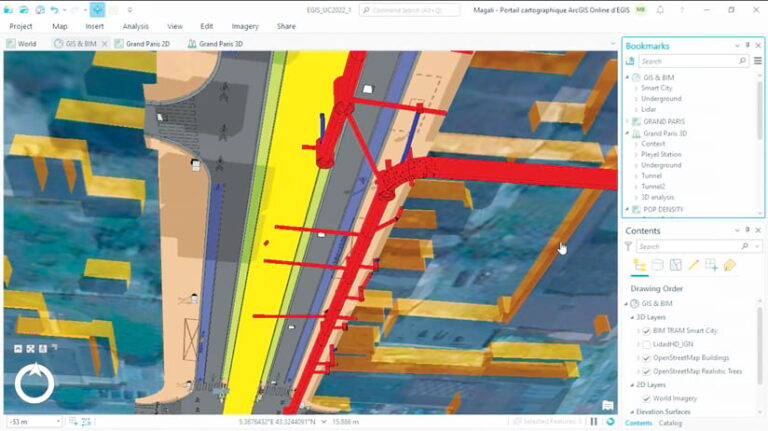768x431 pixels.
Task: Open the help question mark
Action: pos(681,10)
